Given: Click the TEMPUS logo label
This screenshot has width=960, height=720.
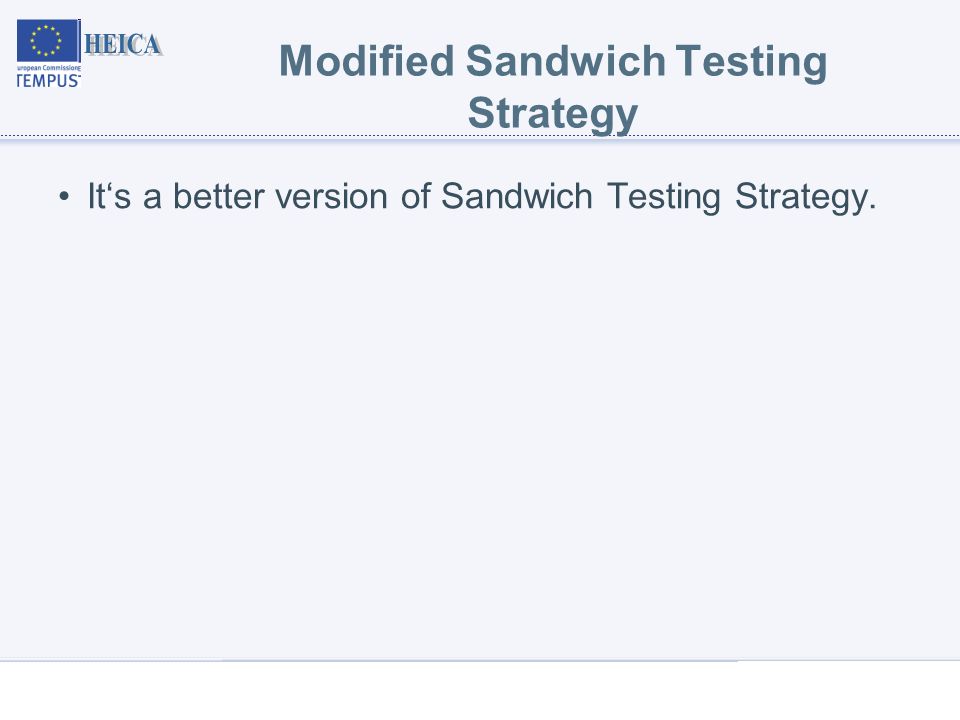Looking at the screenshot, I should click(x=48, y=81).
